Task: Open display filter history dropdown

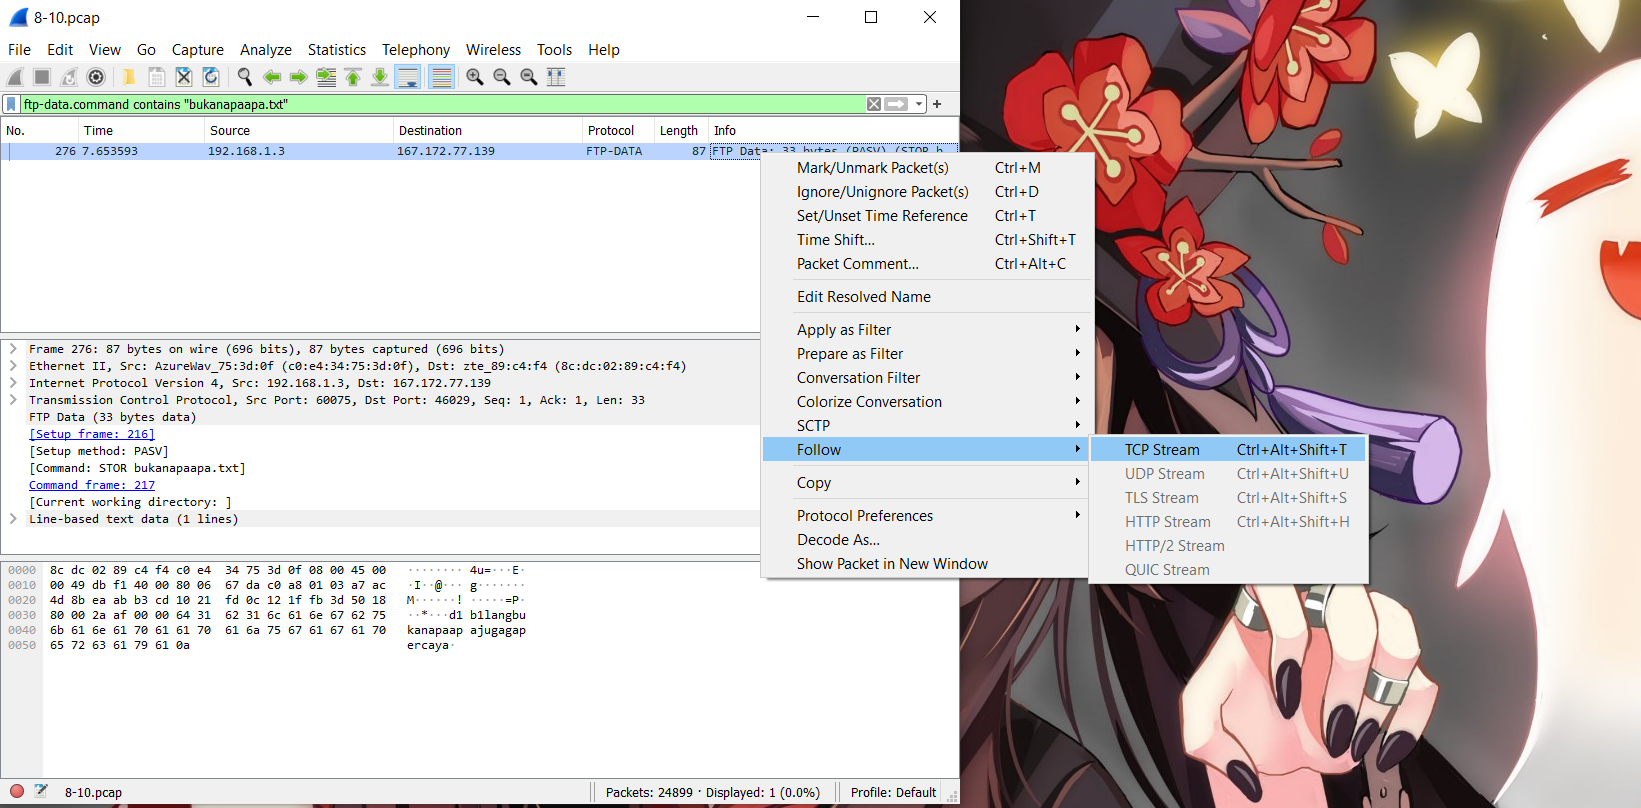Action: [x=919, y=104]
